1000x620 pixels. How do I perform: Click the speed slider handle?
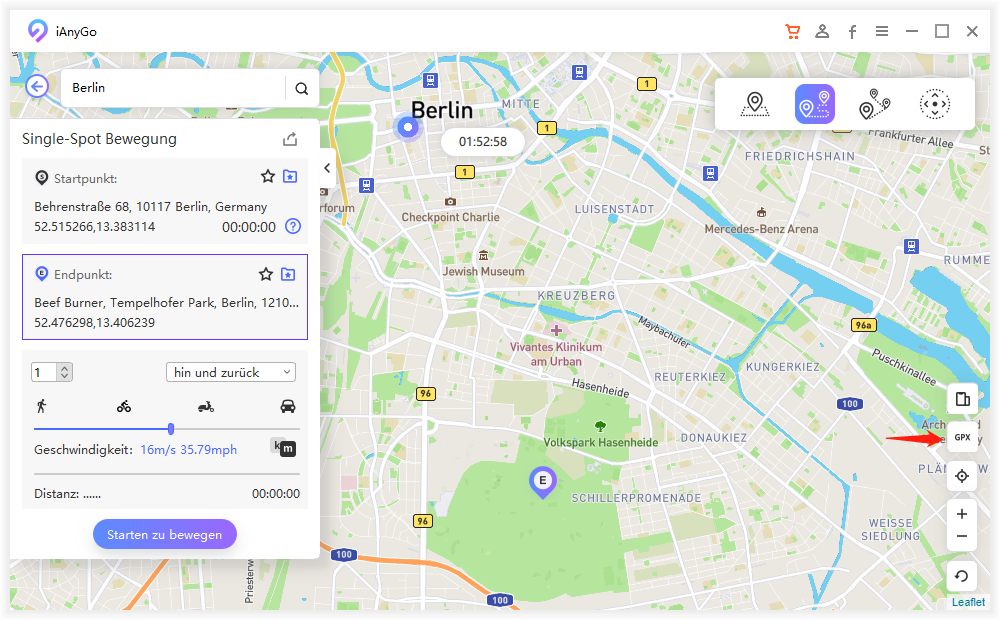point(171,429)
